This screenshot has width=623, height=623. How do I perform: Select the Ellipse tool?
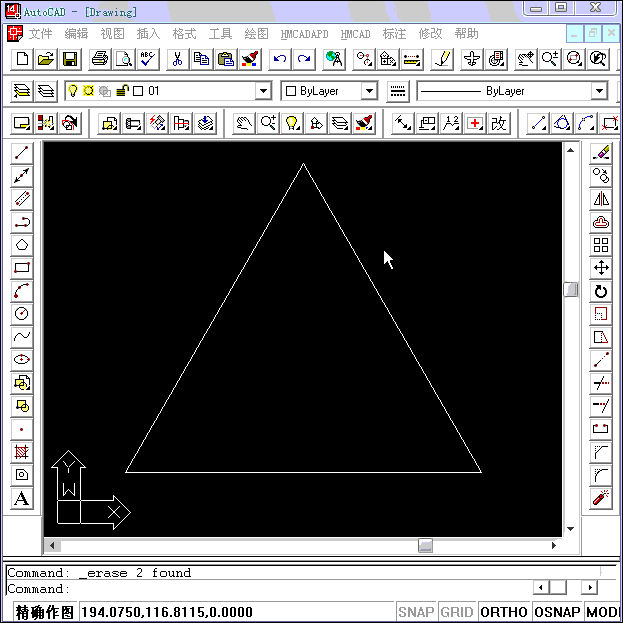[x=21, y=360]
